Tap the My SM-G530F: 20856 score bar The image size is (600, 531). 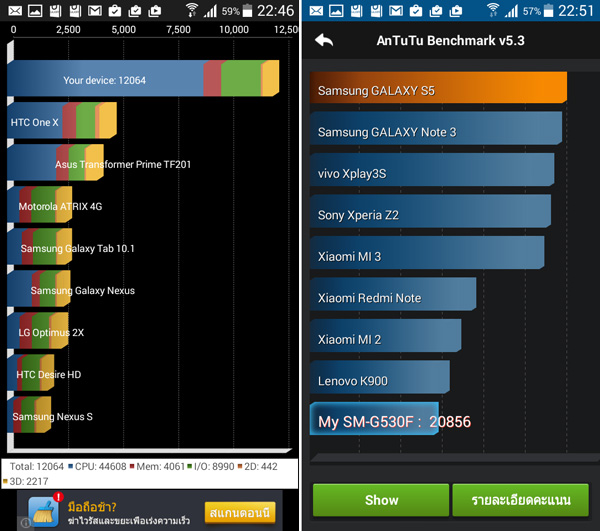[x=374, y=419]
